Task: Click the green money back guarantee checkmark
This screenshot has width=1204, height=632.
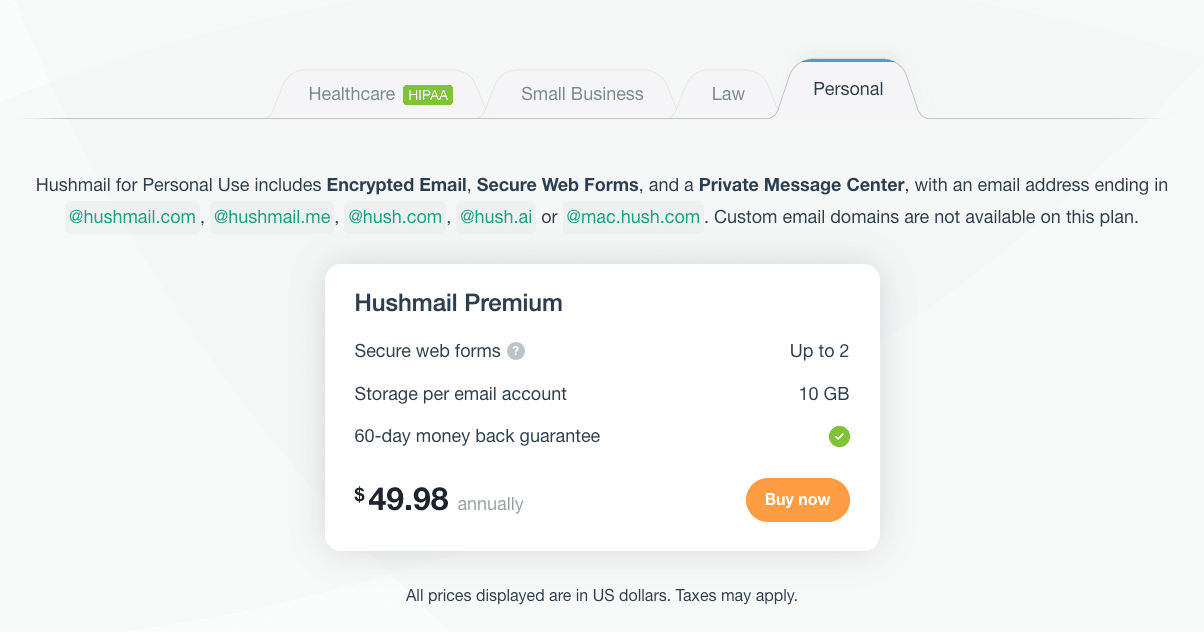Action: [x=839, y=436]
